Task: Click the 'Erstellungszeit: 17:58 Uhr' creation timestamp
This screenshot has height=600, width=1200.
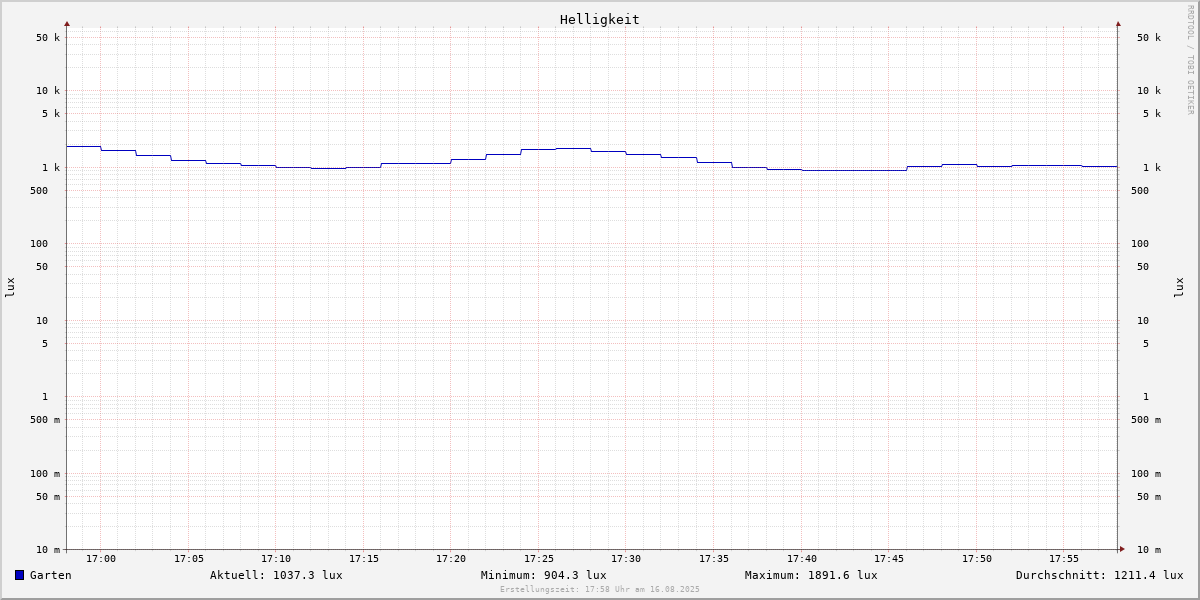Action: [x=600, y=589]
